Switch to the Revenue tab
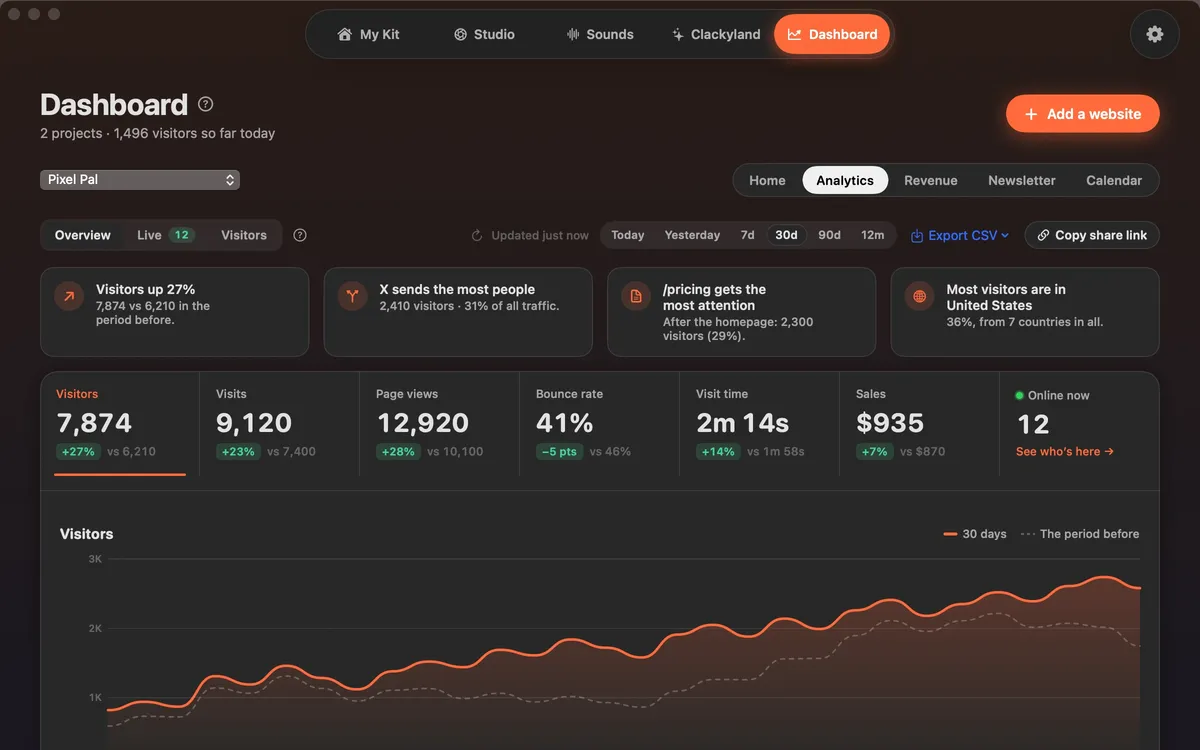The image size is (1200, 750). point(931,180)
